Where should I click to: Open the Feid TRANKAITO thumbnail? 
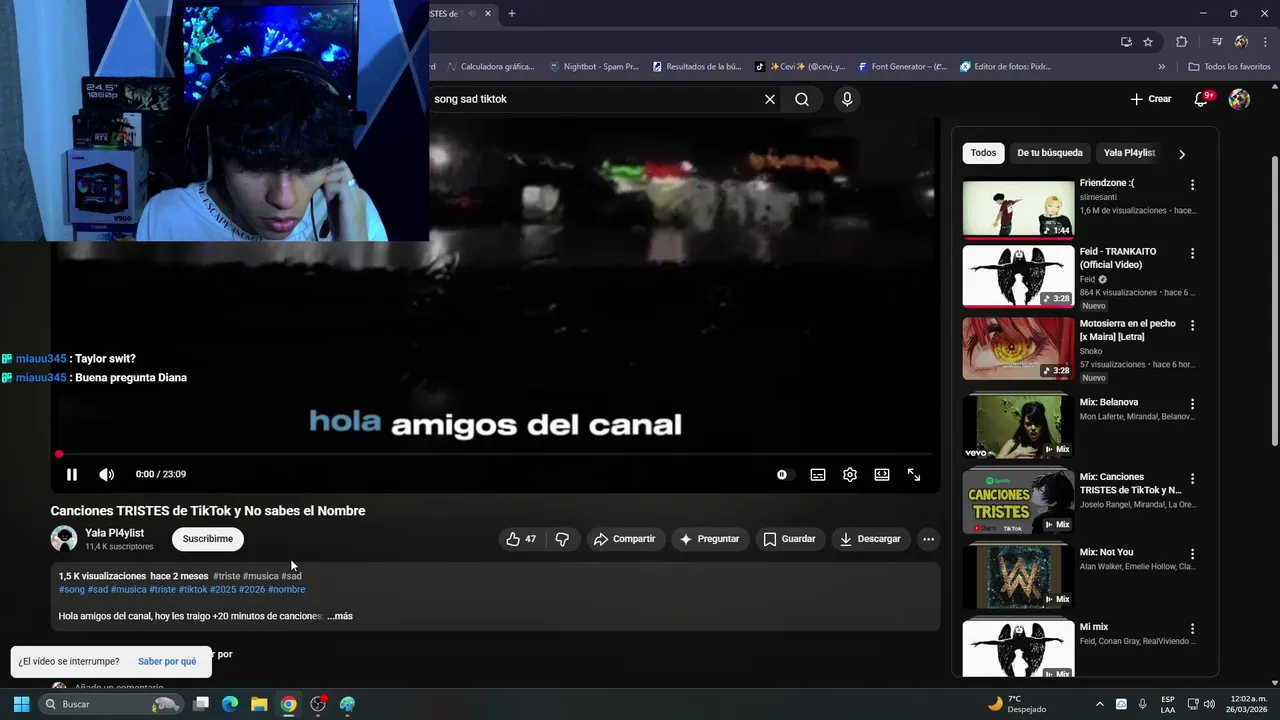(1018, 276)
